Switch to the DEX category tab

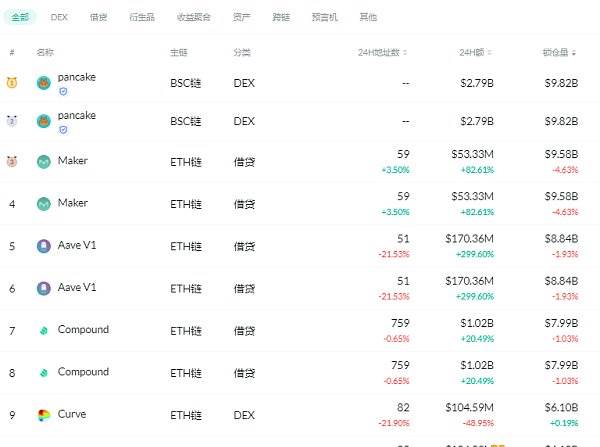[59, 17]
